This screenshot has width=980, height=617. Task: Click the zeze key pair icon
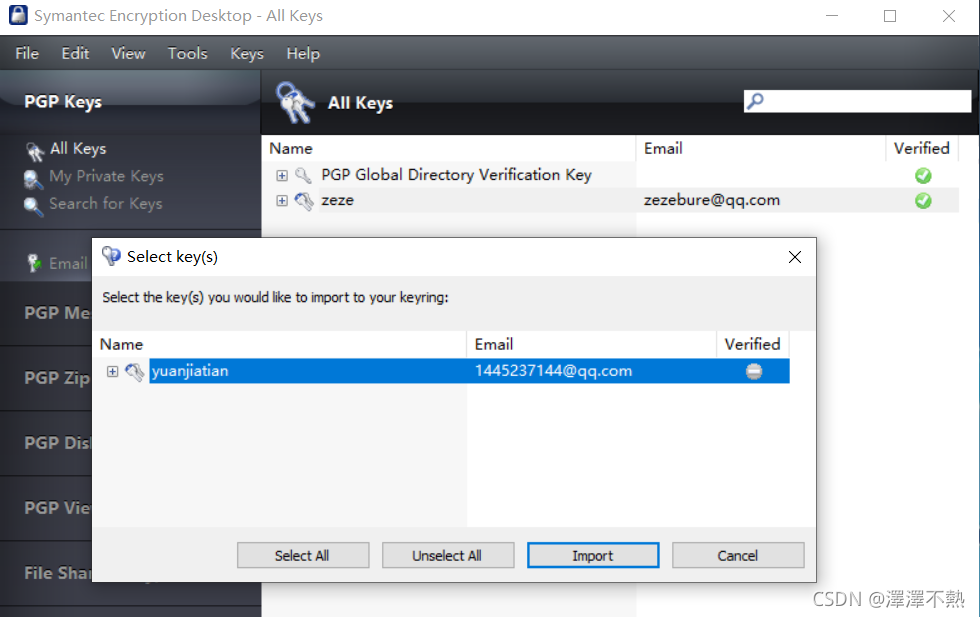click(304, 201)
